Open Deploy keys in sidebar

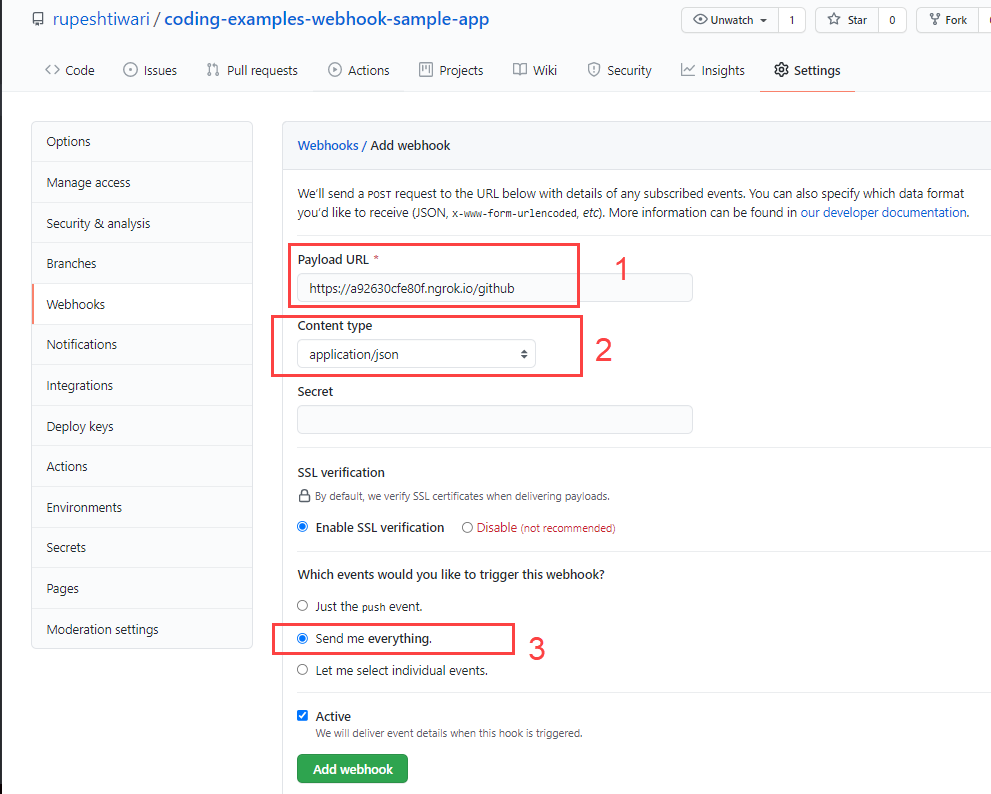click(x=142, y=426)
